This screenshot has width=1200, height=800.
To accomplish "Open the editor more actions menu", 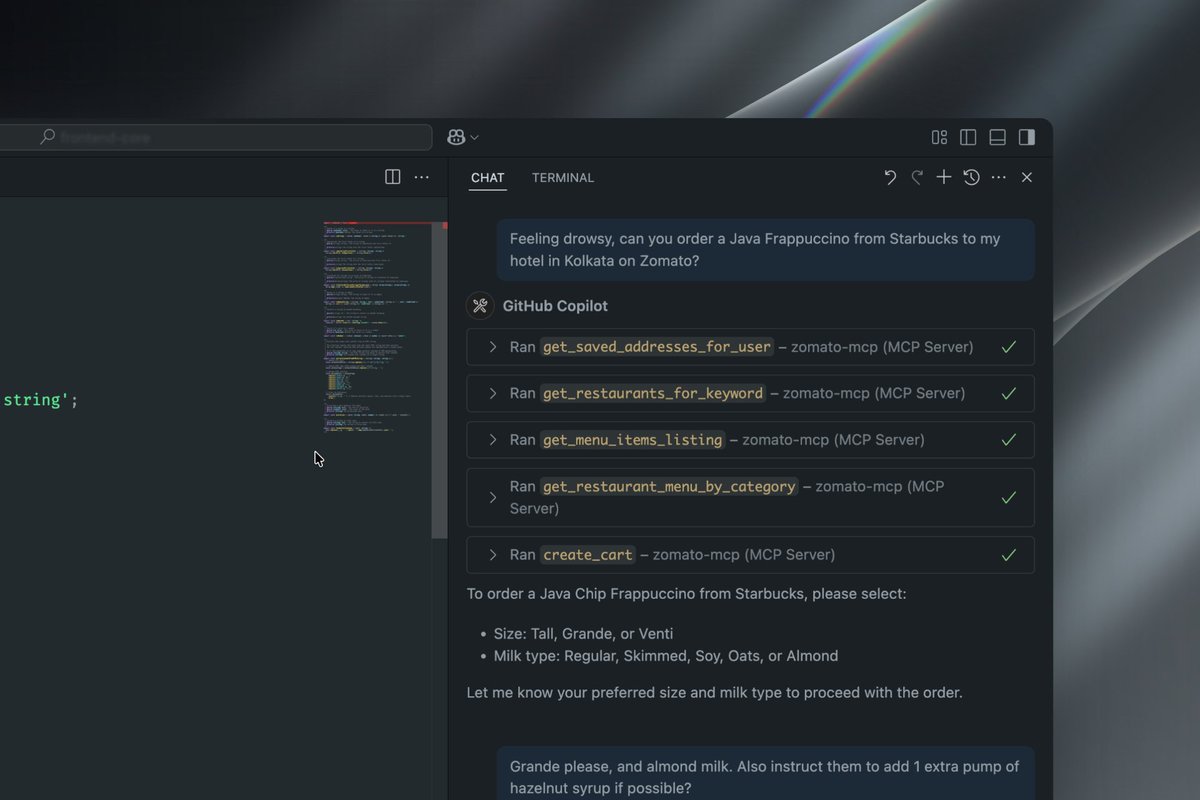I will click(422, 177).
